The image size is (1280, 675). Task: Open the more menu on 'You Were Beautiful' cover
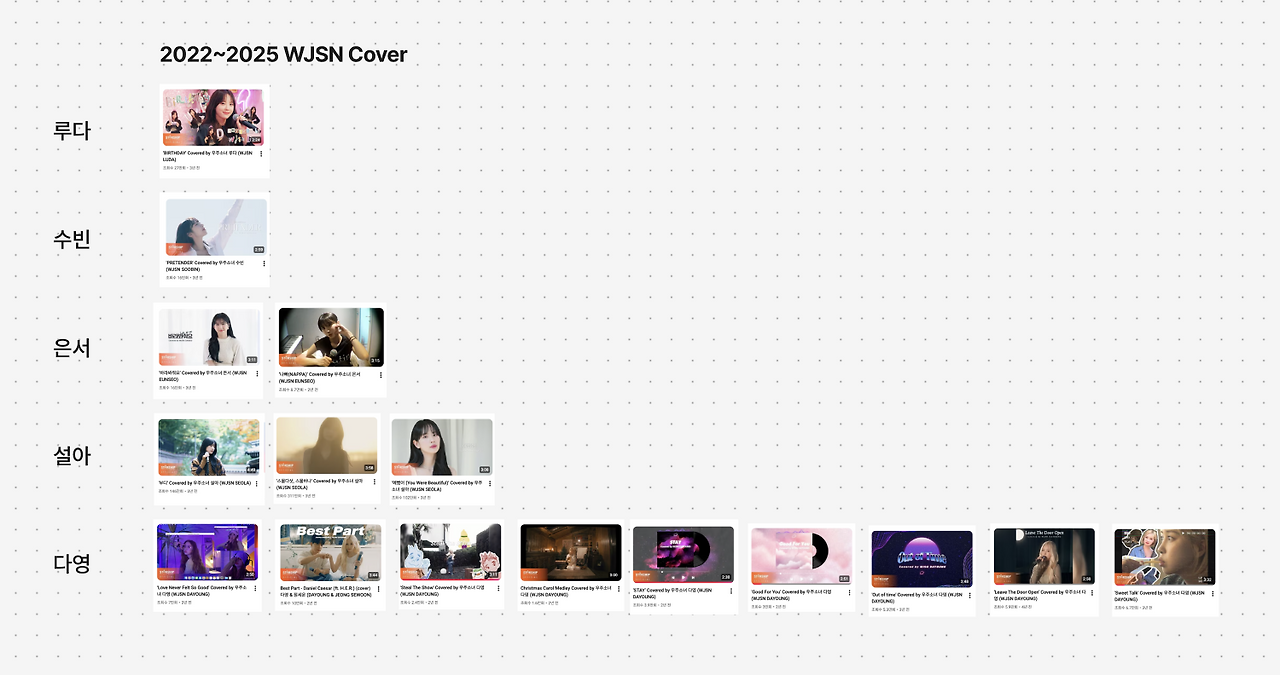click(490, 483)
